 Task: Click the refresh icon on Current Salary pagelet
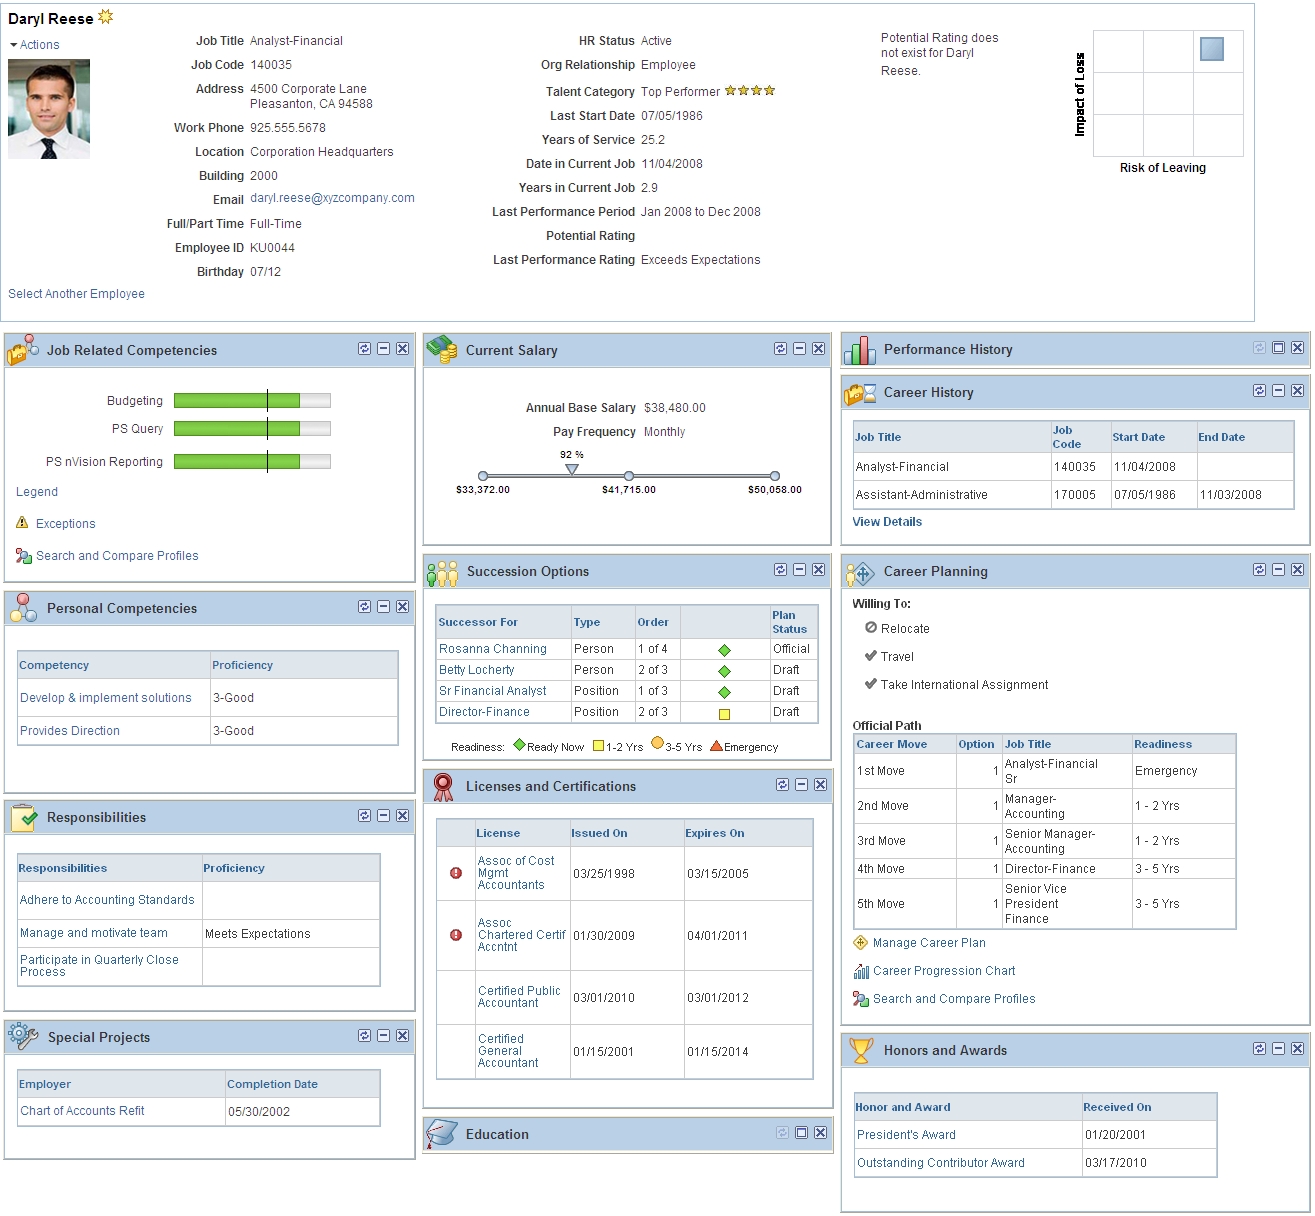pyautogui.click(x=781, y=348)
